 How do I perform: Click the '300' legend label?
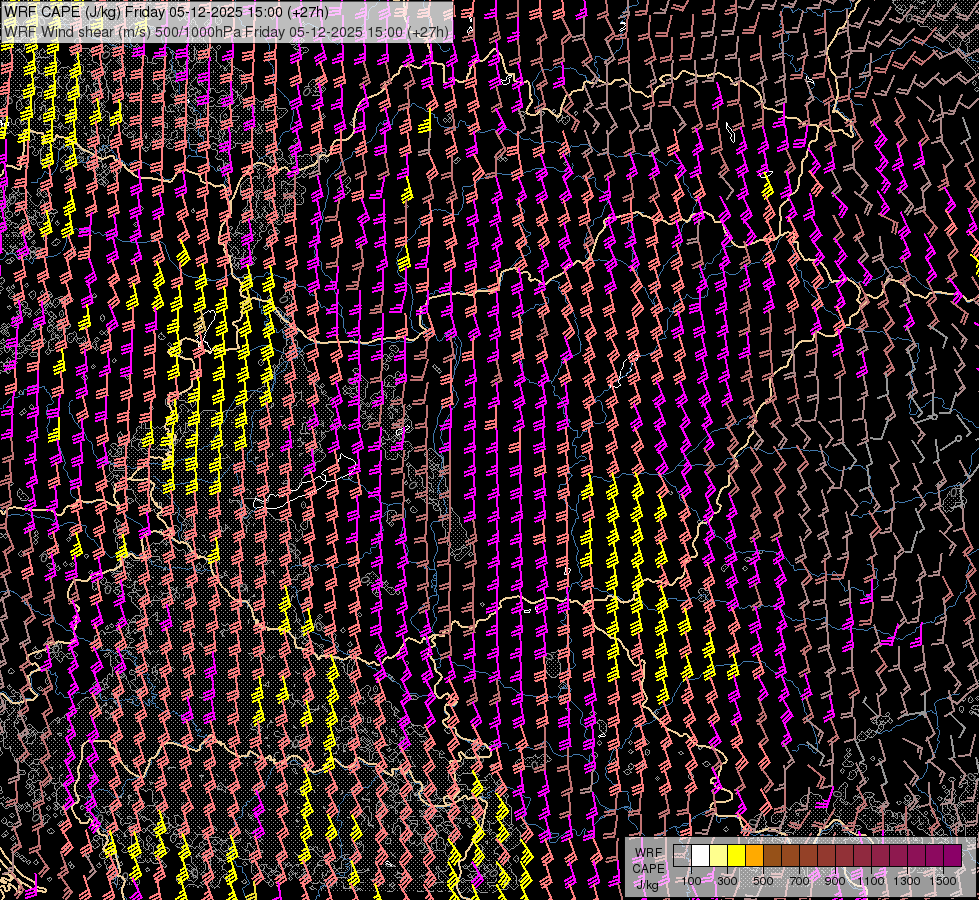(727, 881)
